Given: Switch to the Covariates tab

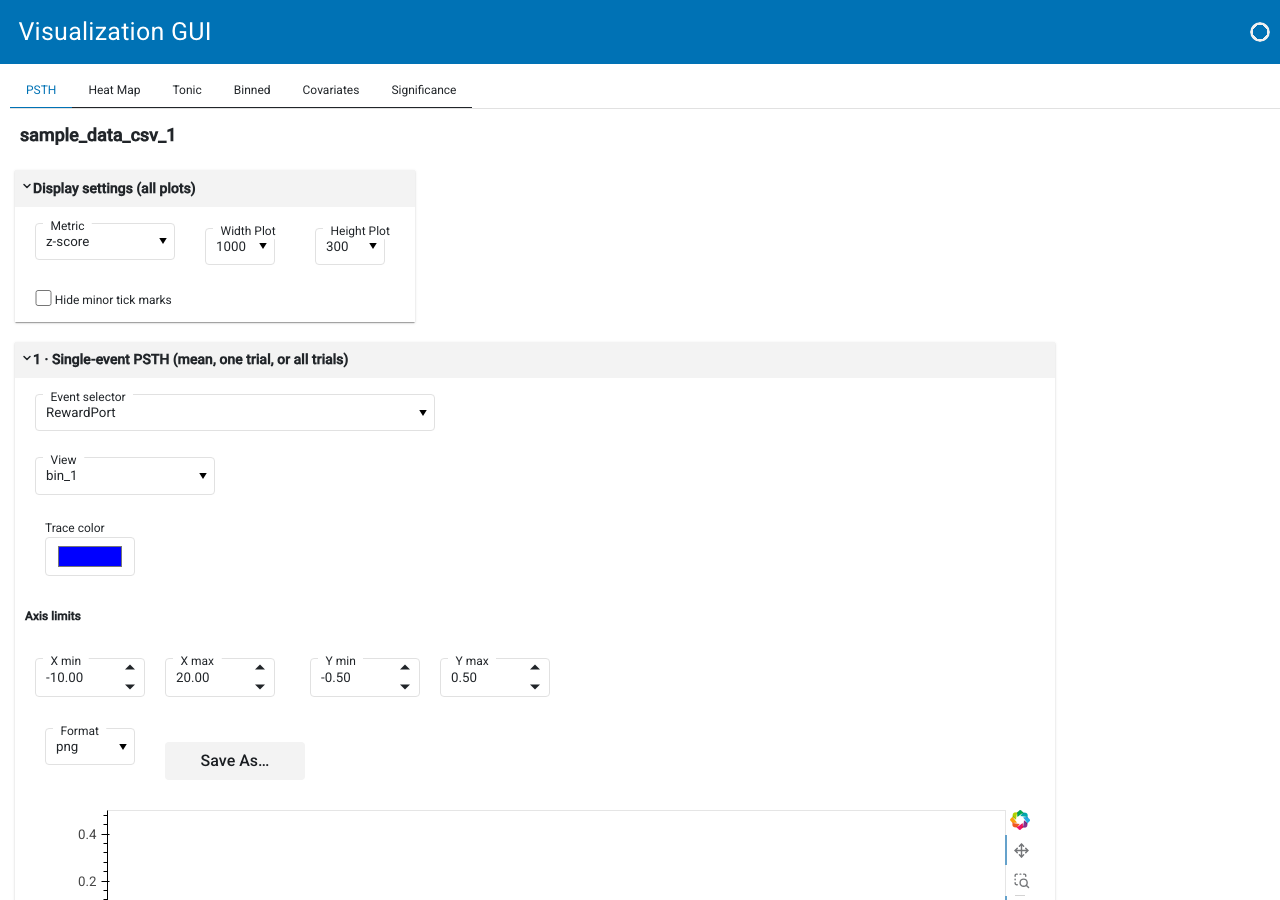Looking at the screenshot, I should (331, 90).
